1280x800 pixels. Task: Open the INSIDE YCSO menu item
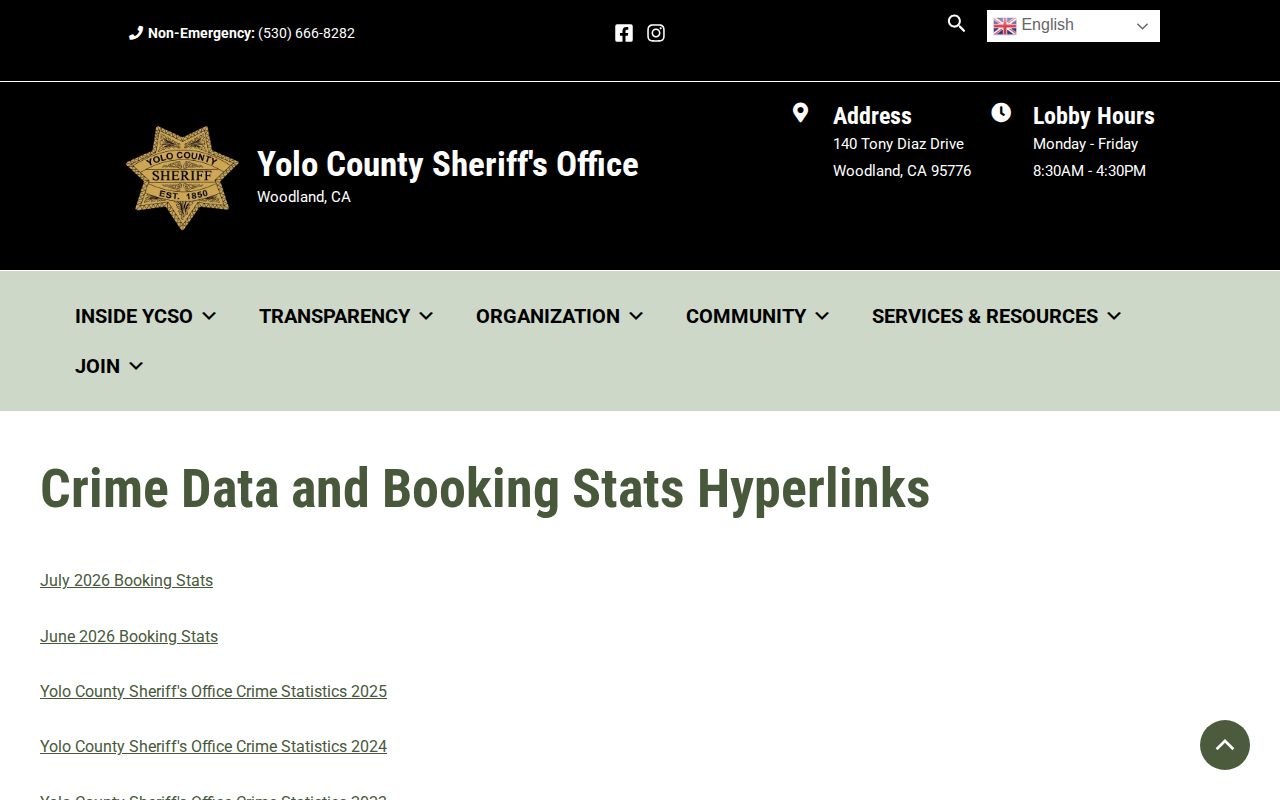(x=134, y=316)
